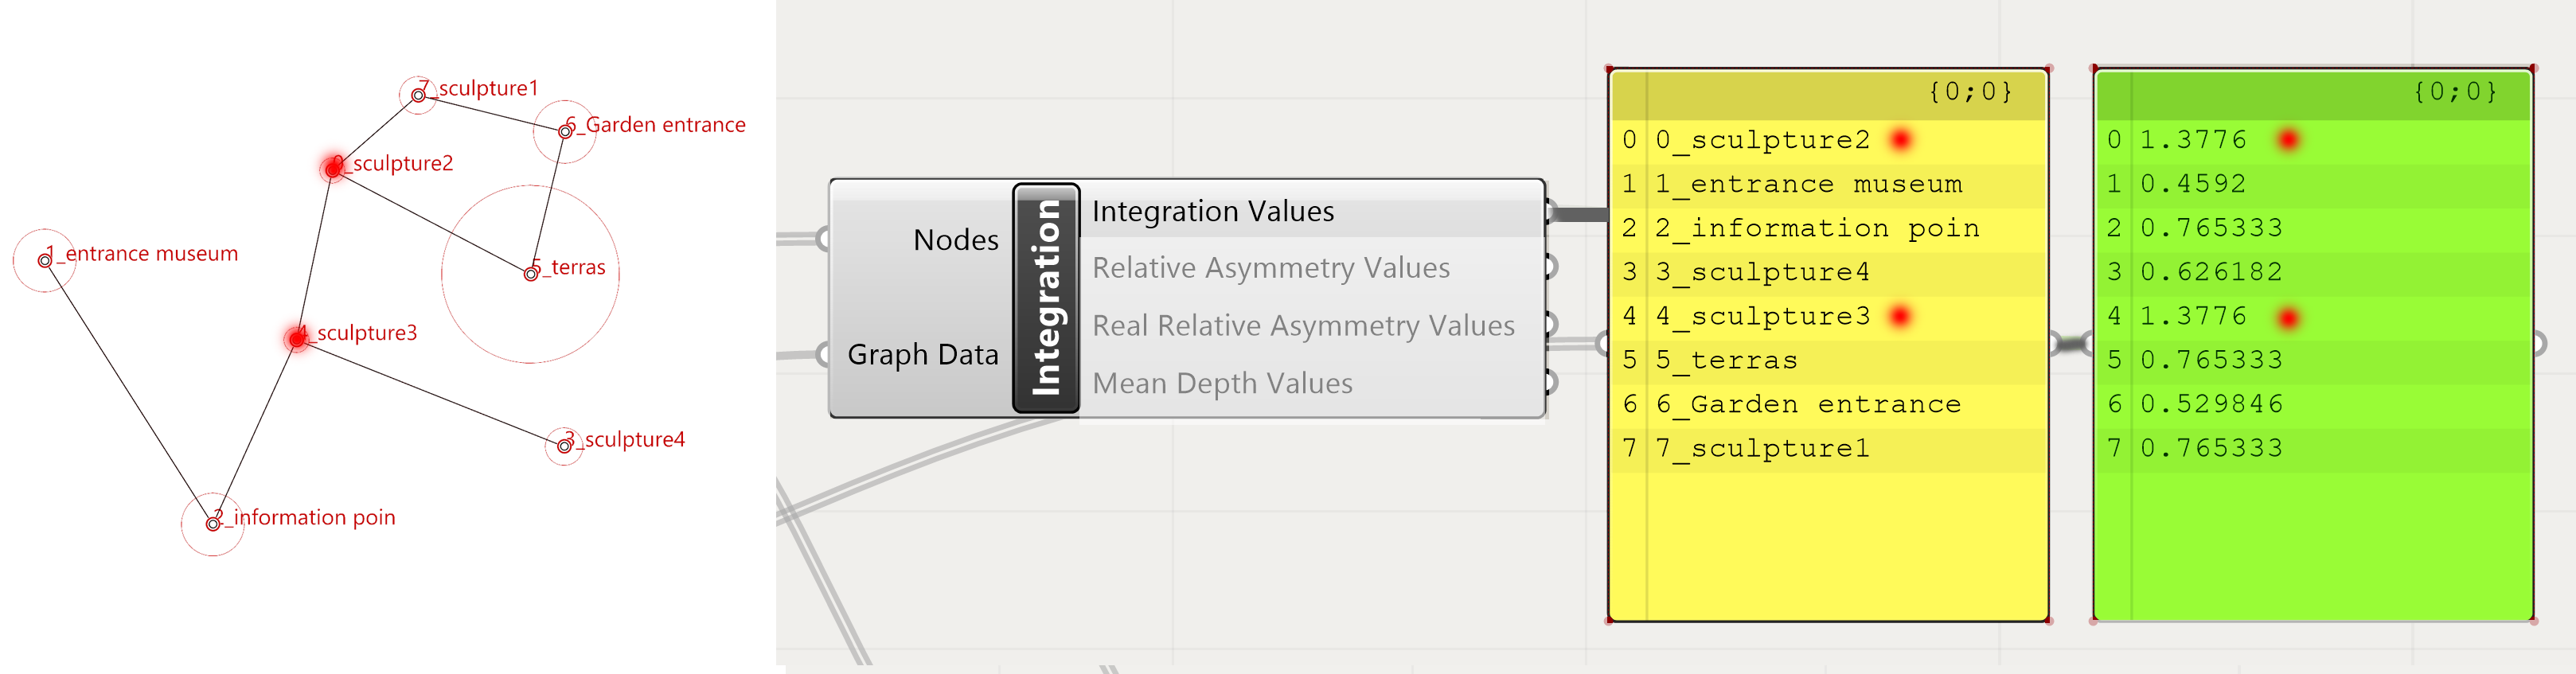The image size is (2576, 674).
Task: Click the Mean Depth Values output
Action: [x=1222, y=384]
